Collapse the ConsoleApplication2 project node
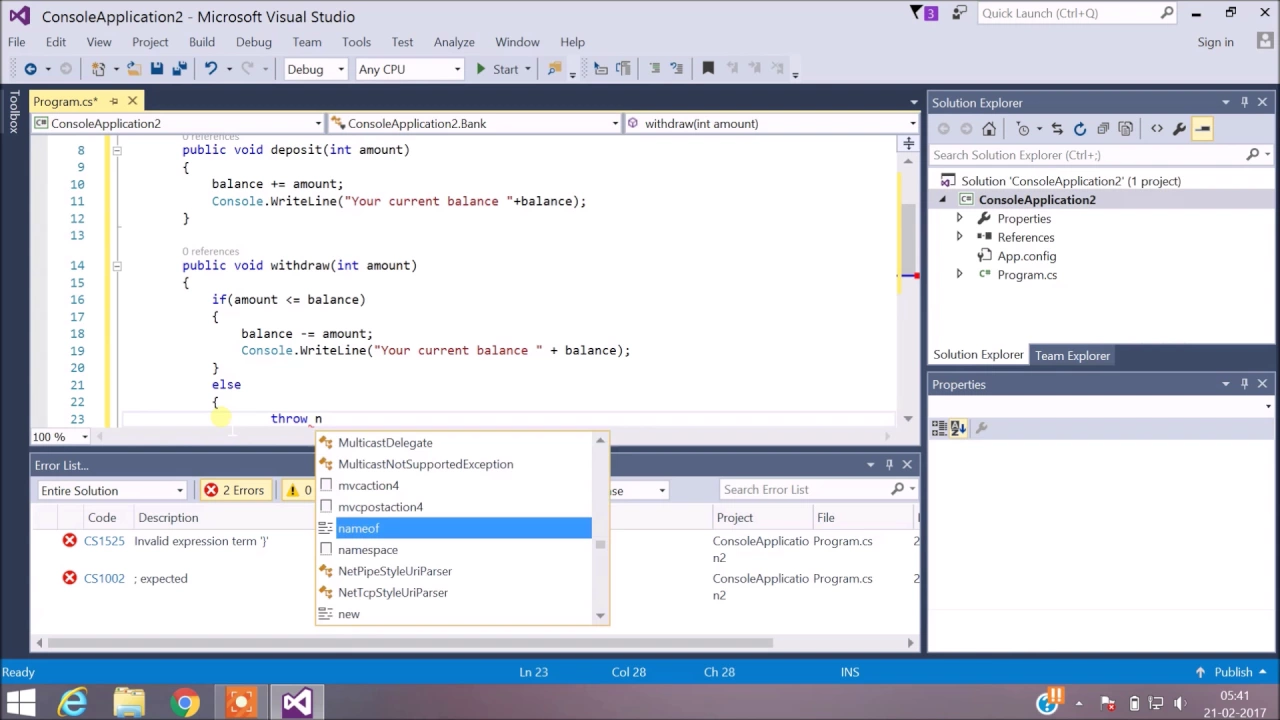Viewport: 1280px width, 720px height. pyautogui.click(x=941, y=200)
